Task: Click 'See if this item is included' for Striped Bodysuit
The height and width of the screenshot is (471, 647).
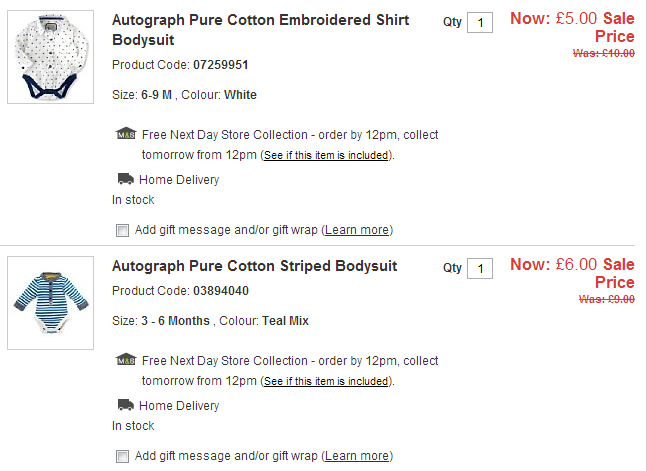Action: [325, 382]
